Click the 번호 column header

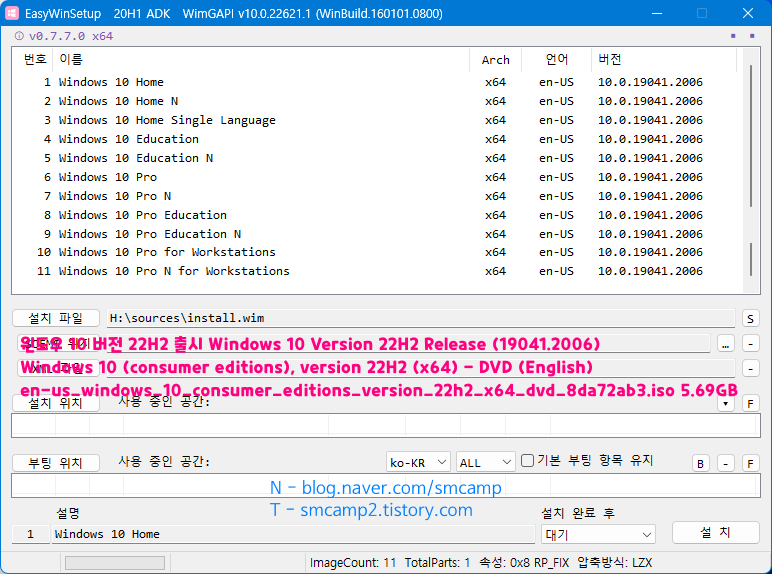(33, 60)
